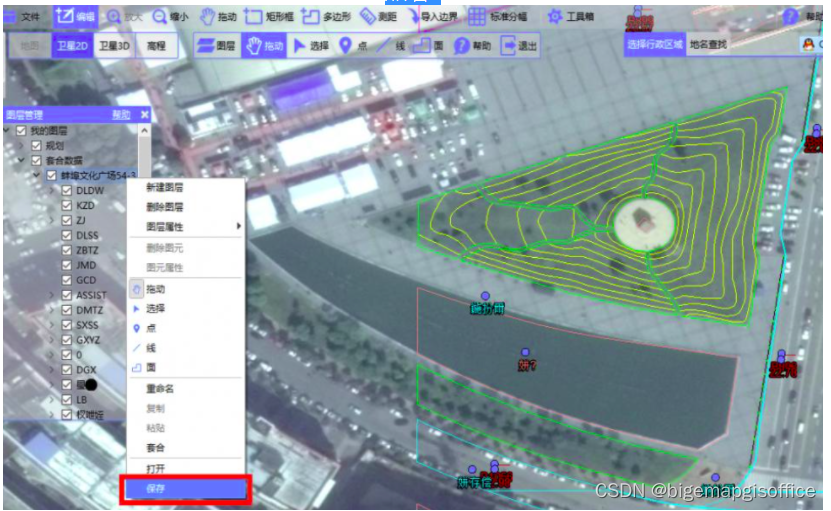Expand the ZJ layer node
Image resolution: width=831 pixels, height=511 pixels.
pos(52,220)
